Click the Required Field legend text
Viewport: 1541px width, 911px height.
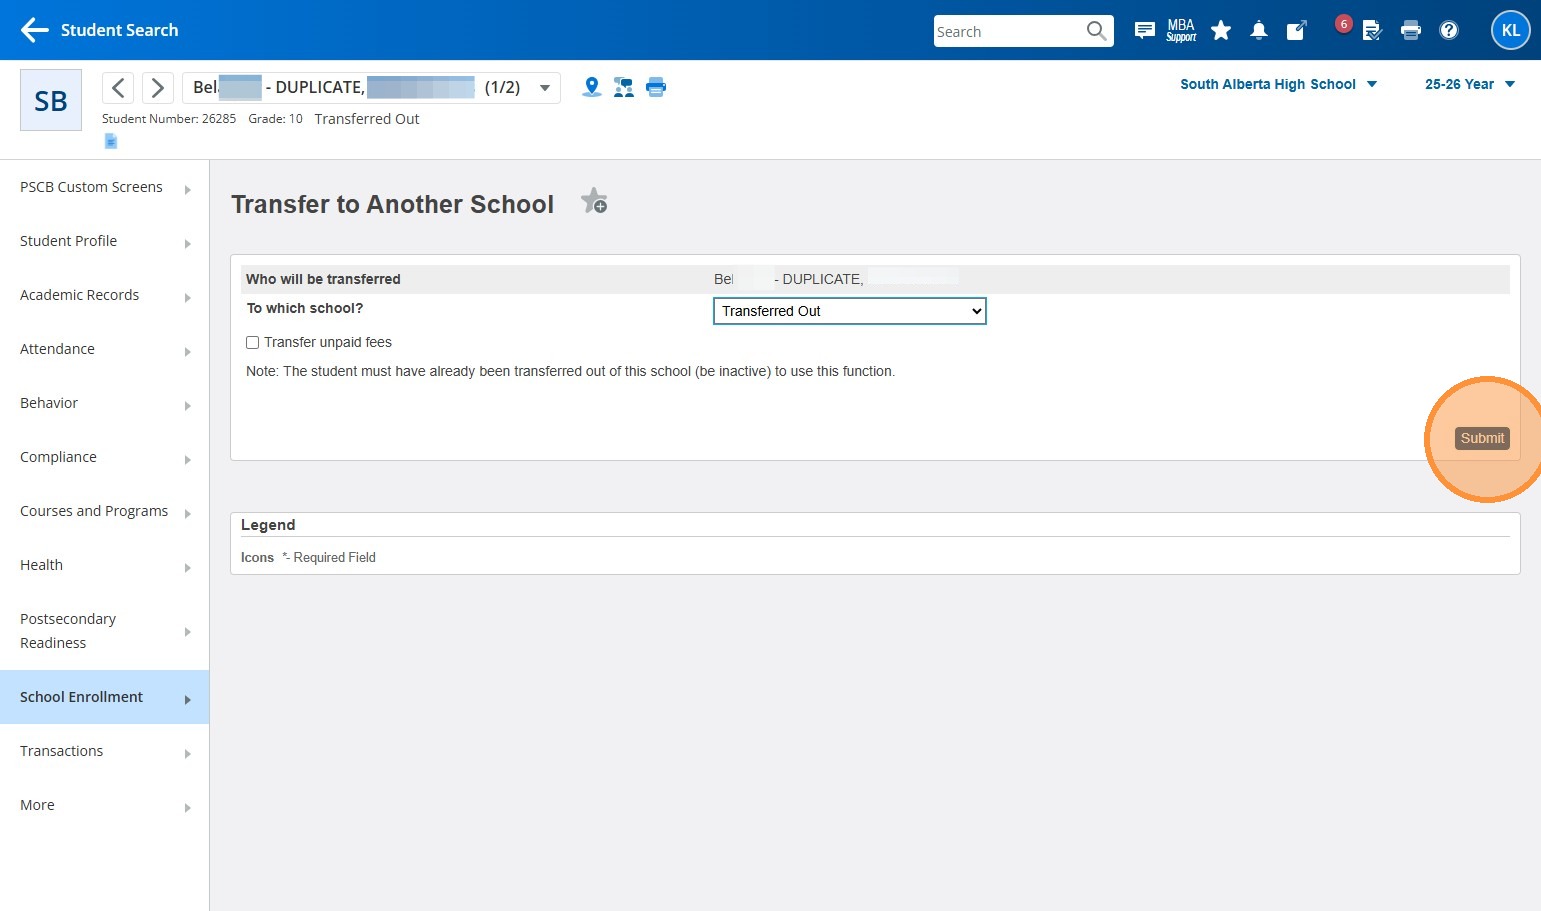coord(334,558)
